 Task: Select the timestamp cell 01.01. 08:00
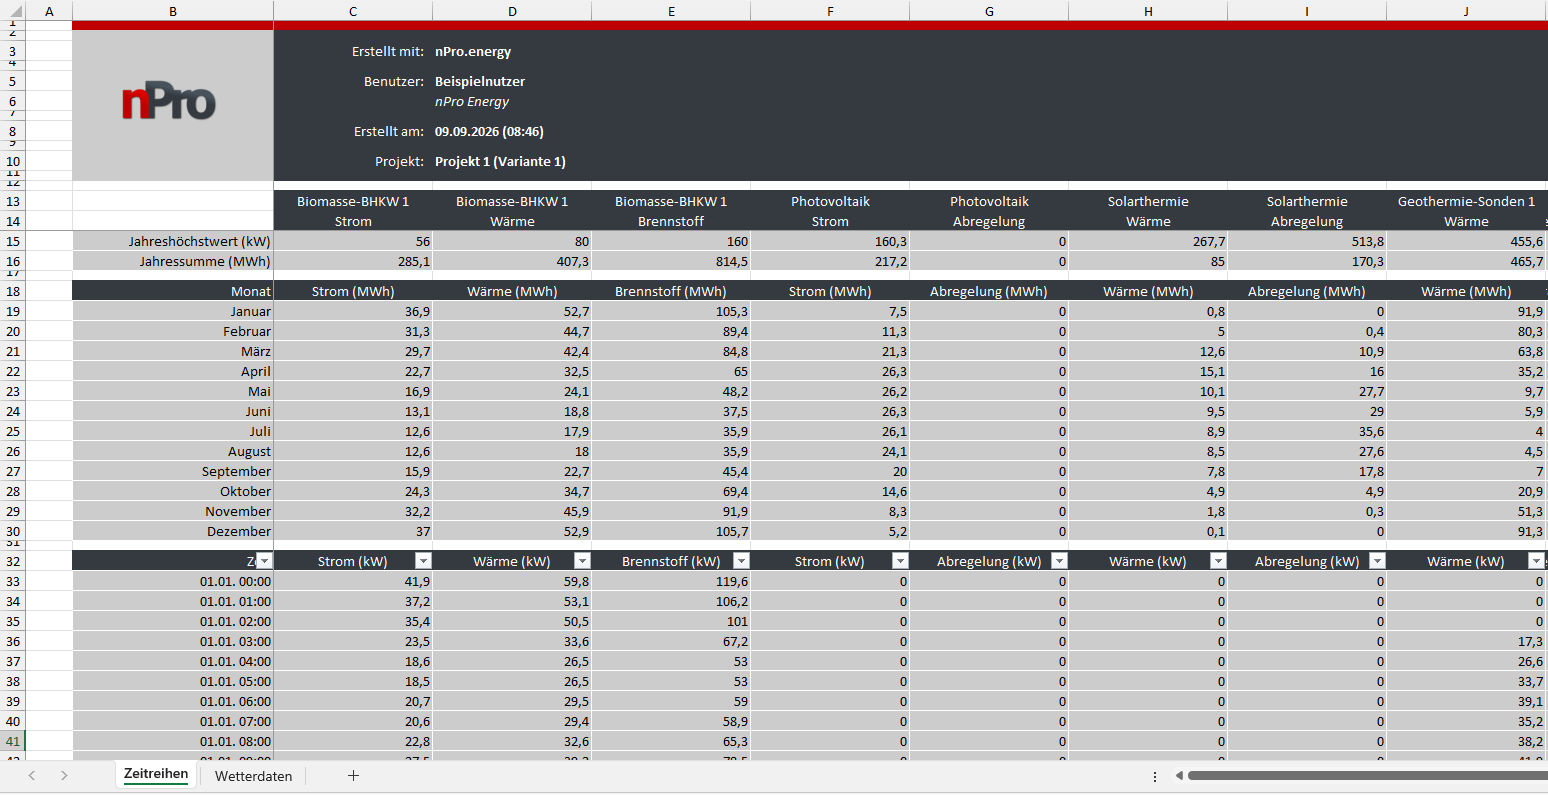coord(173,741)
